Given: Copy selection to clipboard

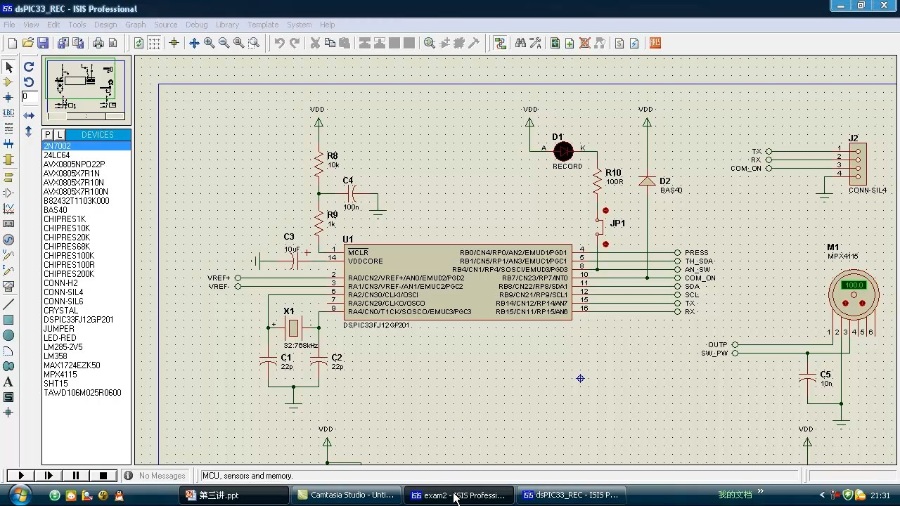Looking at the screenshot, I should click(330, 43).
